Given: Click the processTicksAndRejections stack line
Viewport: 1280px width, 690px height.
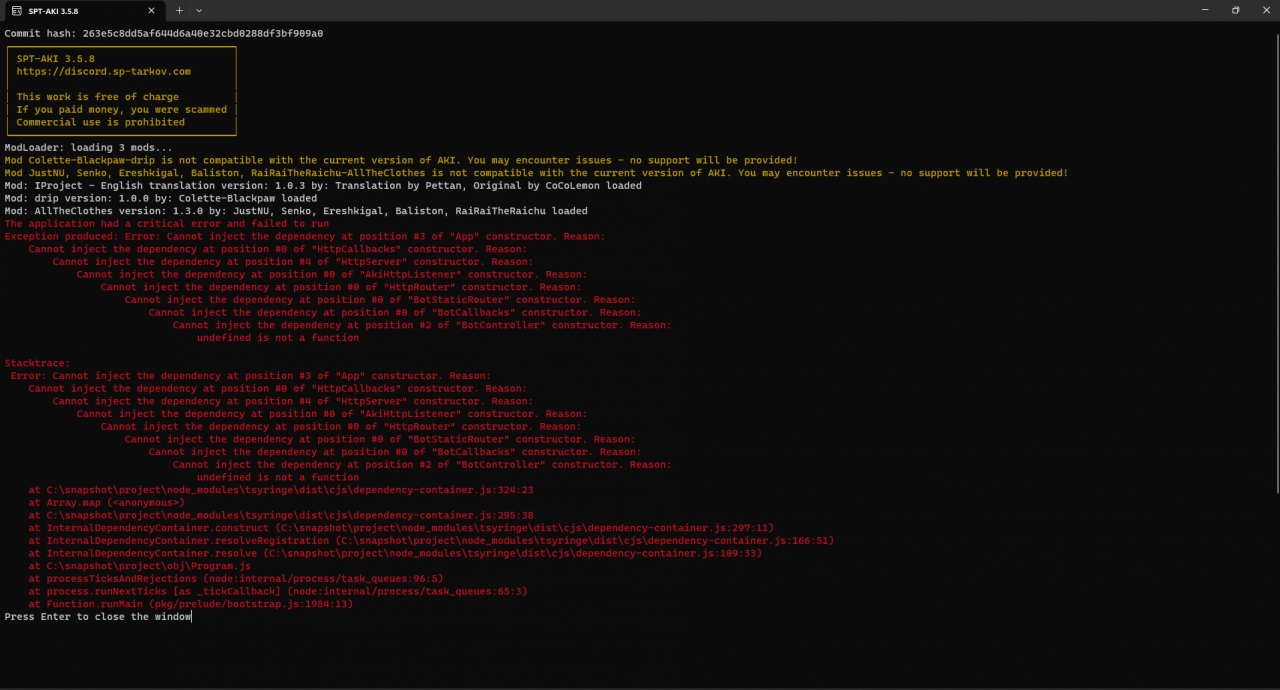Looking at the screenshot, I should 236,579.
